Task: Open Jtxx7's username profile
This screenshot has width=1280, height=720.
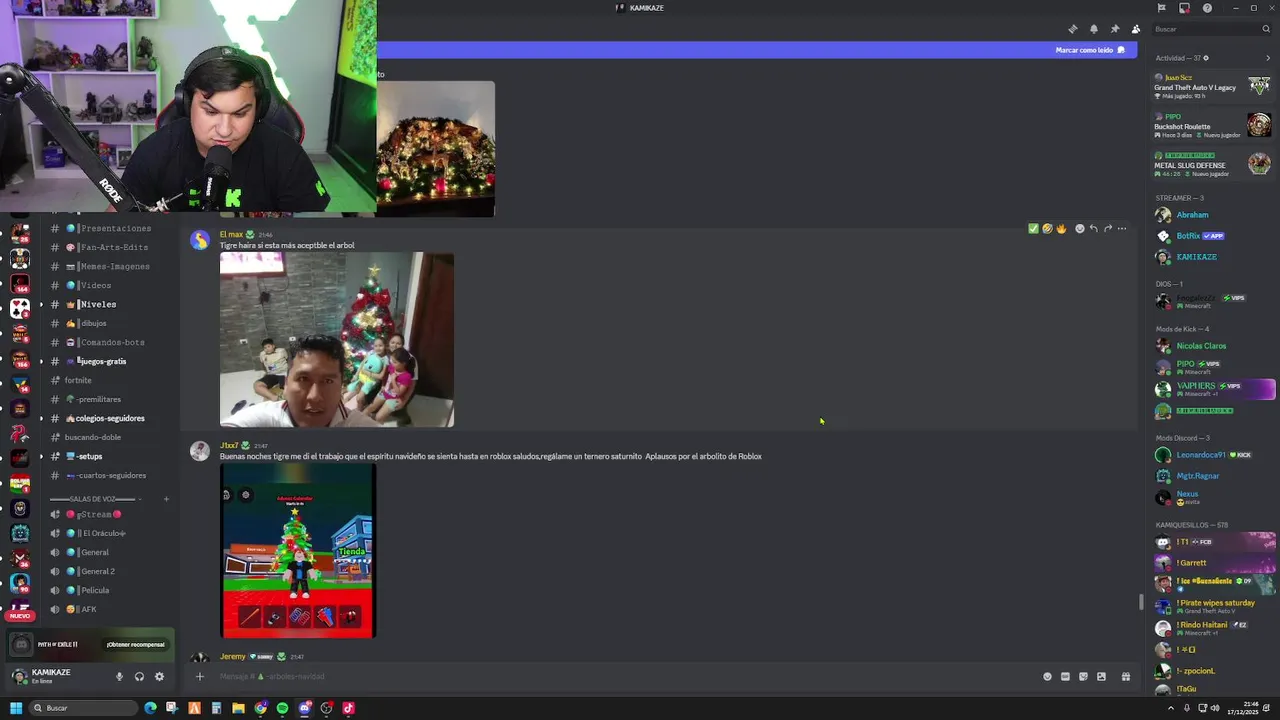Action: 229,446
